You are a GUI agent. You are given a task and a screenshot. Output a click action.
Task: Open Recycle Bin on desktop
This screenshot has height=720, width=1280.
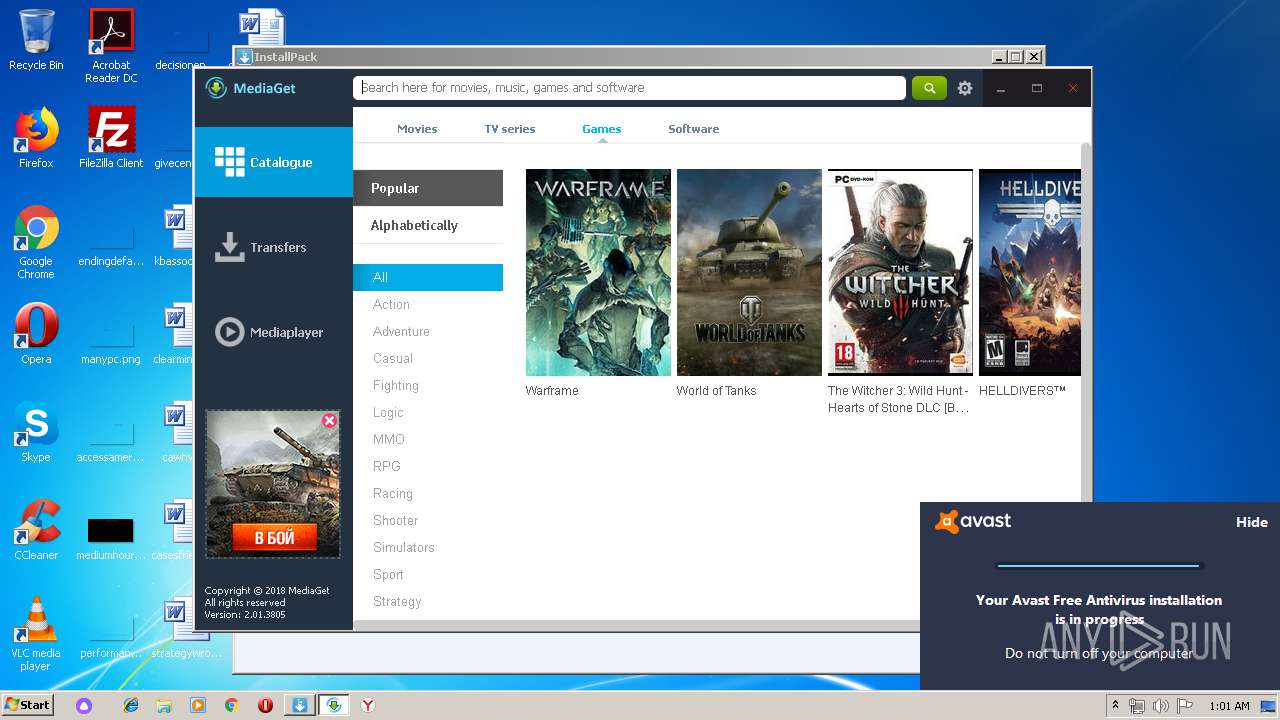click(36, 40)
